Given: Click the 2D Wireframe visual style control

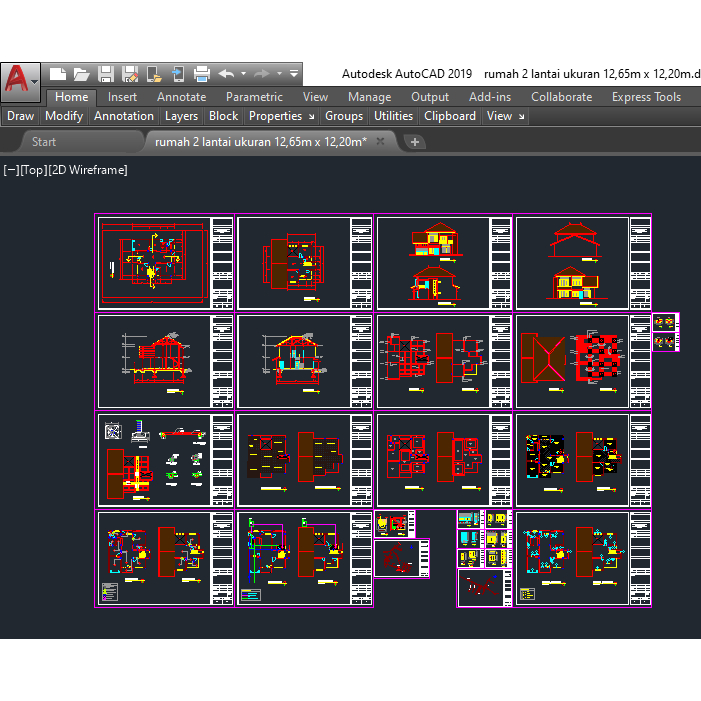Looking at the screenshot, I should pos(88,170).
